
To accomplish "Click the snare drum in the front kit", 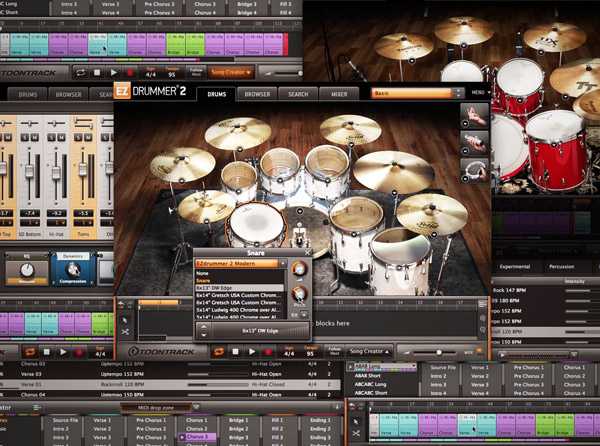I will point(256,224).
